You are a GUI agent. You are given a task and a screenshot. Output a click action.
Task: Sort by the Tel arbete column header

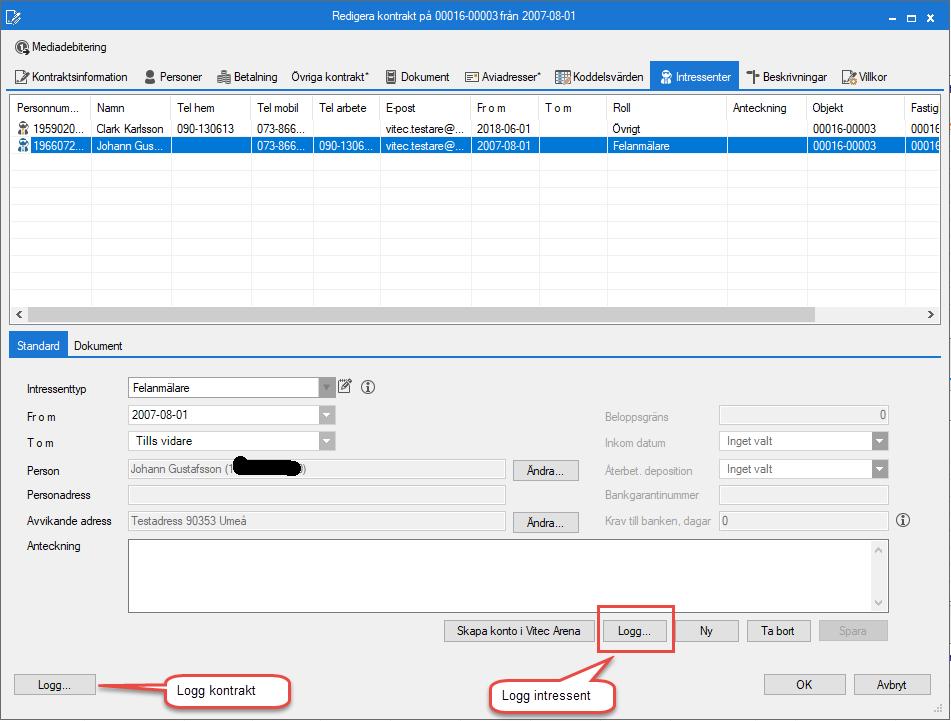(x=347, y=108)
